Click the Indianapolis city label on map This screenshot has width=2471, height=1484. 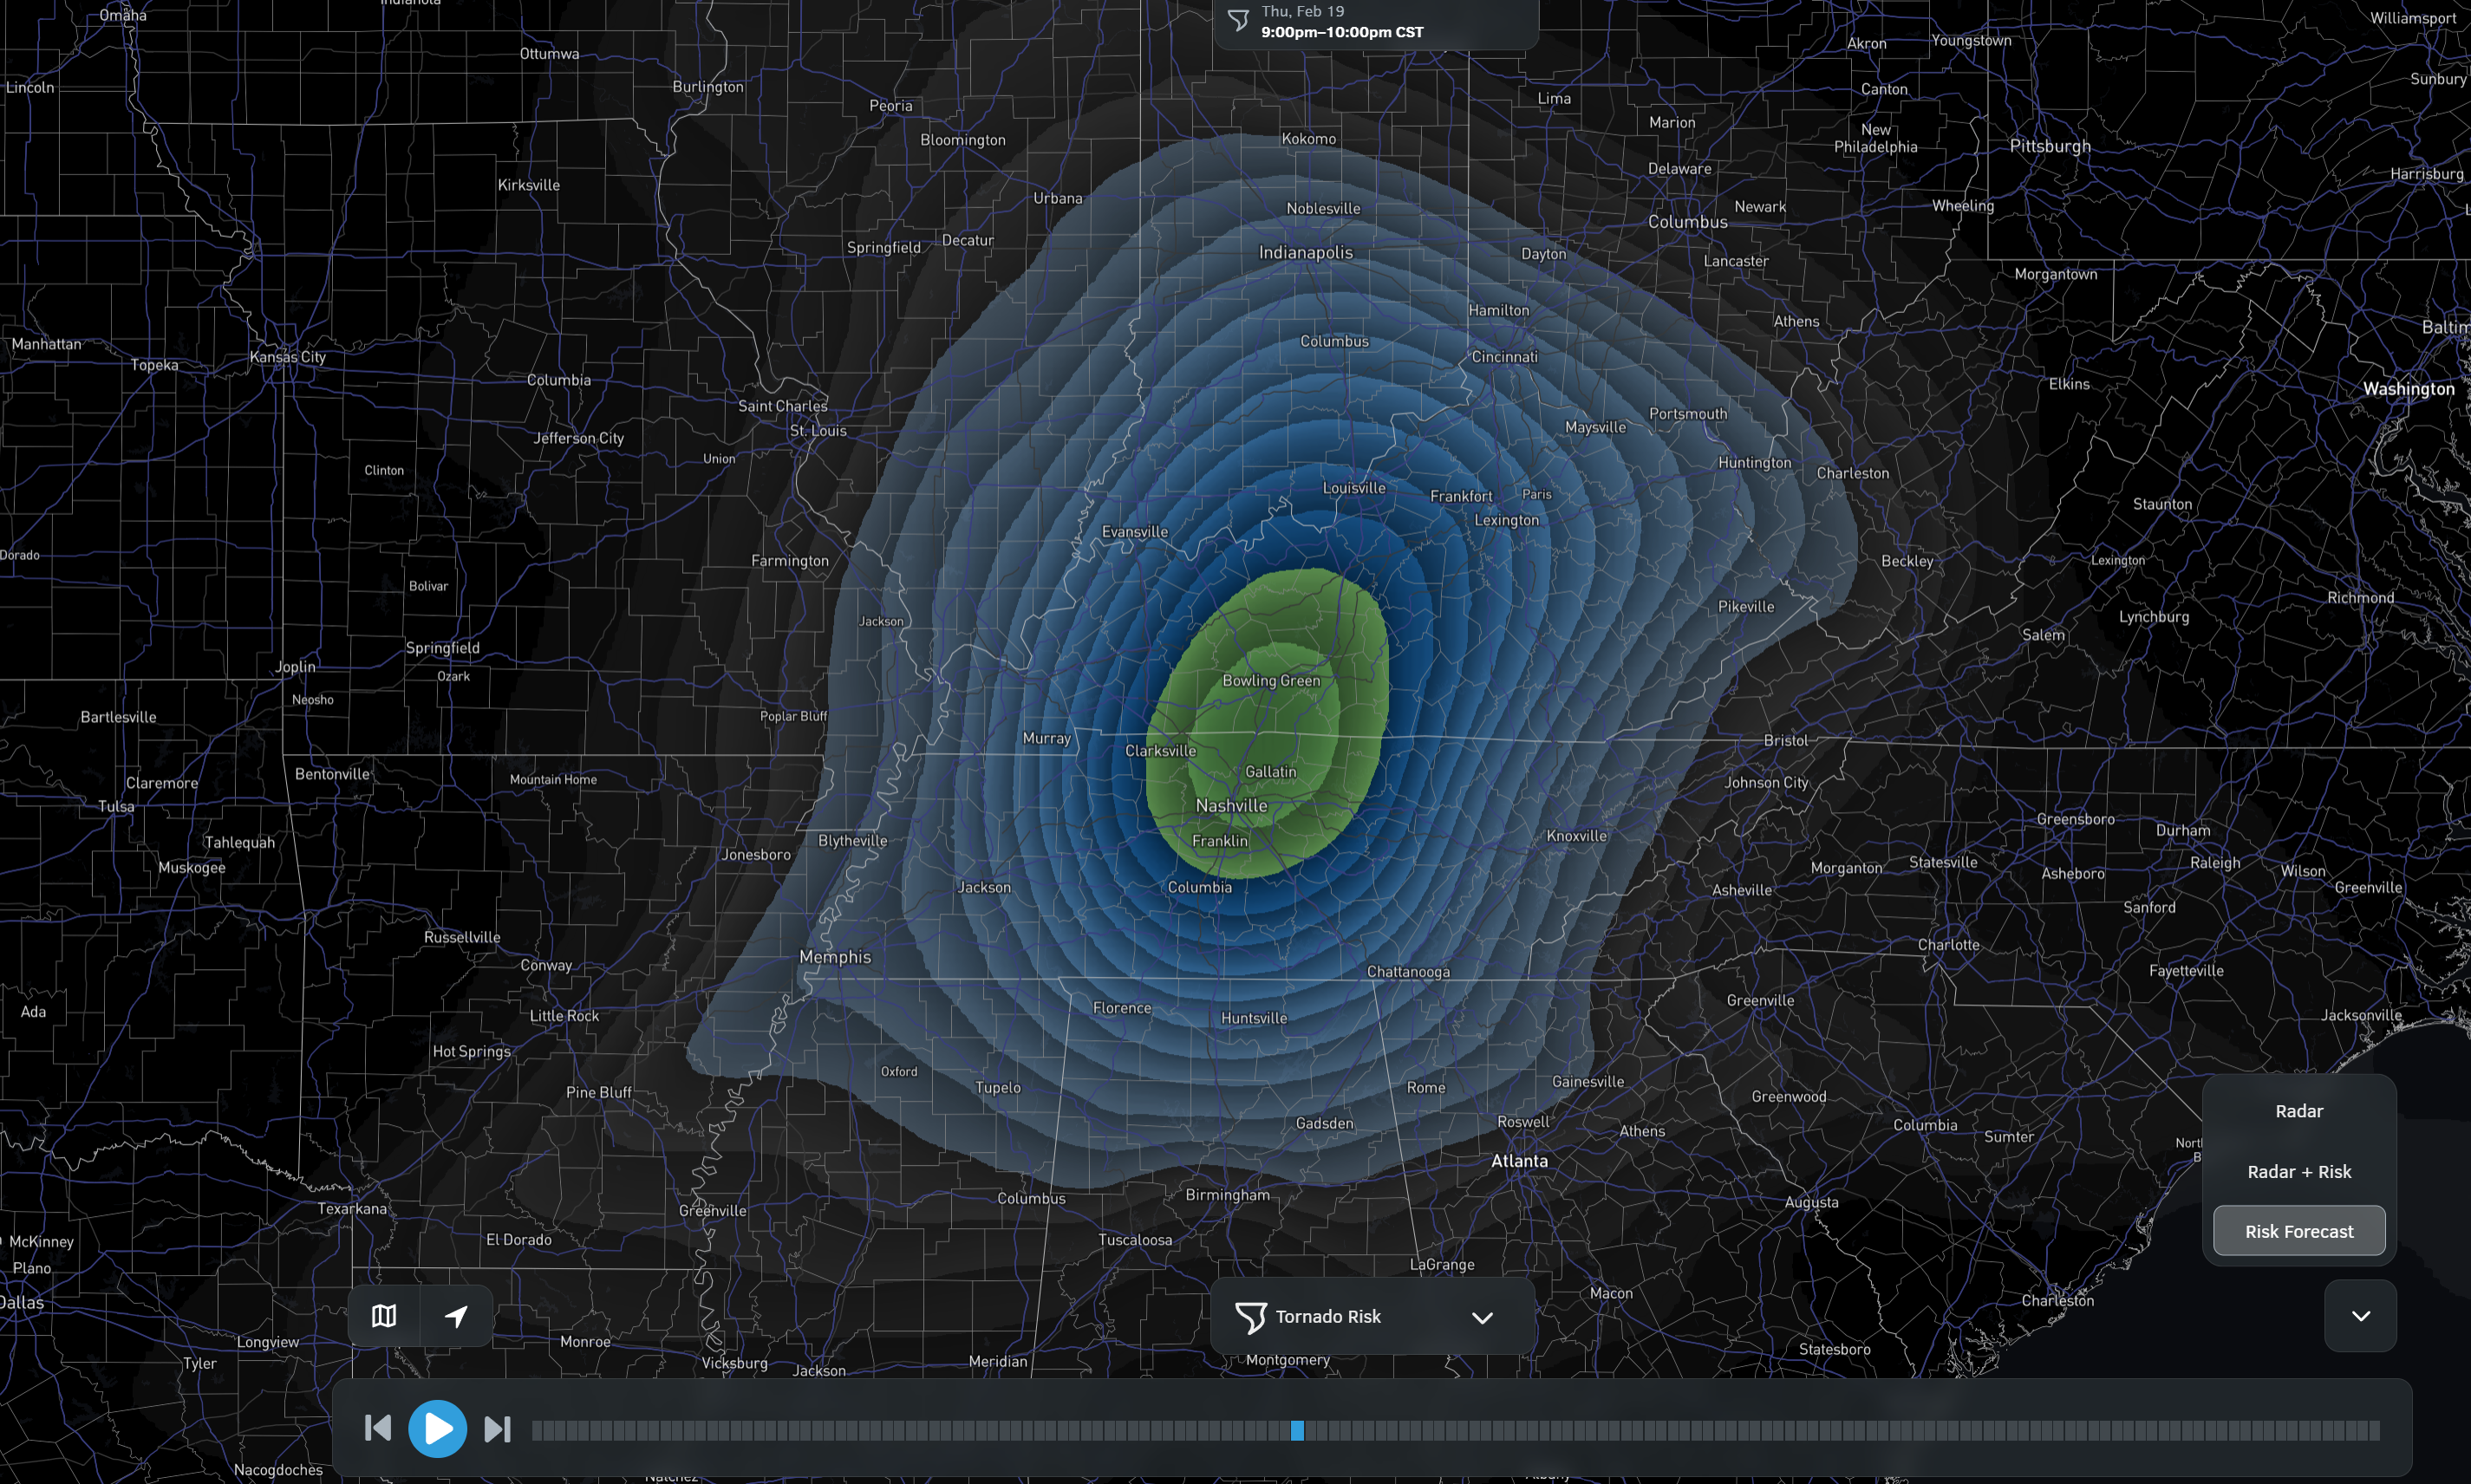pyautogui.click(x=1305, y=253)
